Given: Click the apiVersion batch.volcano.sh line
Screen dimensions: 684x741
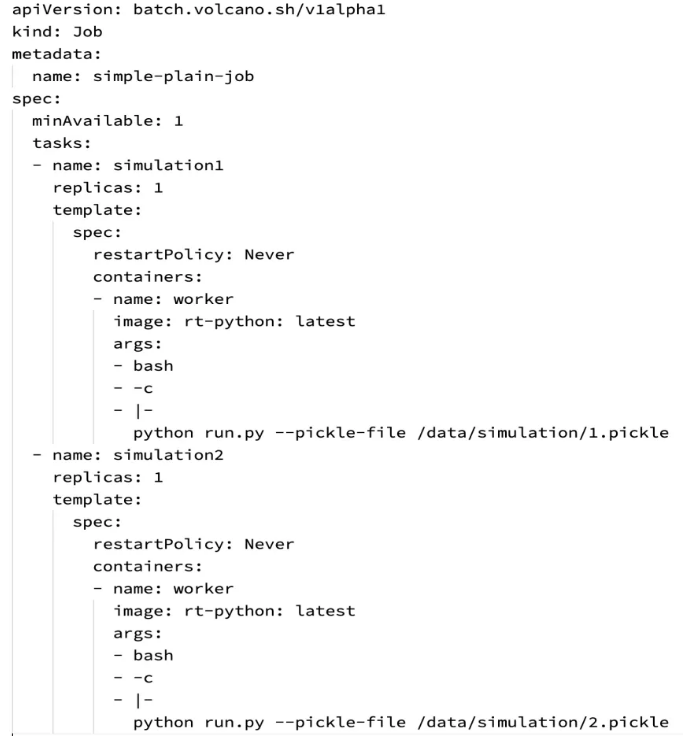Looking at the screenshot, I should [199, 10].
